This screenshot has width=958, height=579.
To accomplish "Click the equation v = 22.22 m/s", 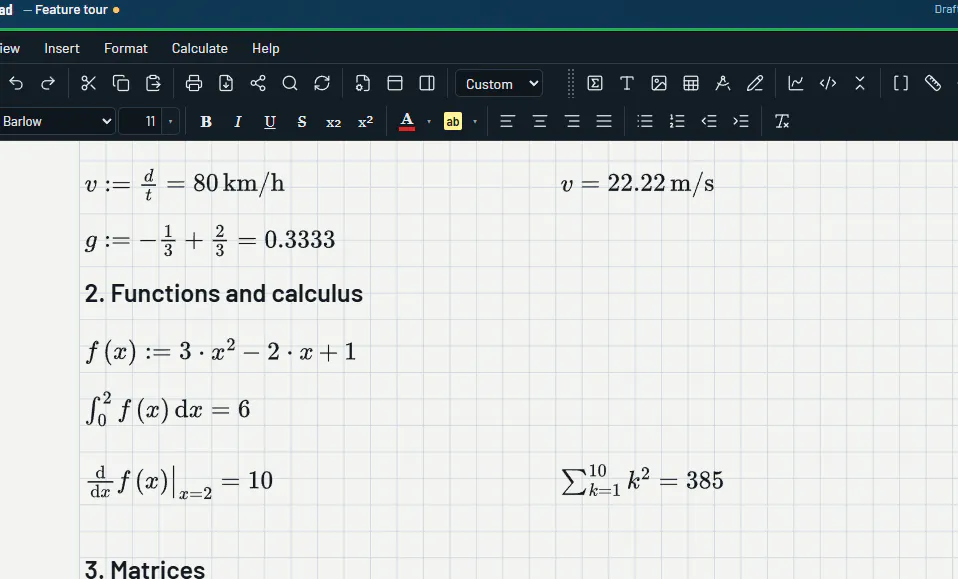I will tap(637, 183).
